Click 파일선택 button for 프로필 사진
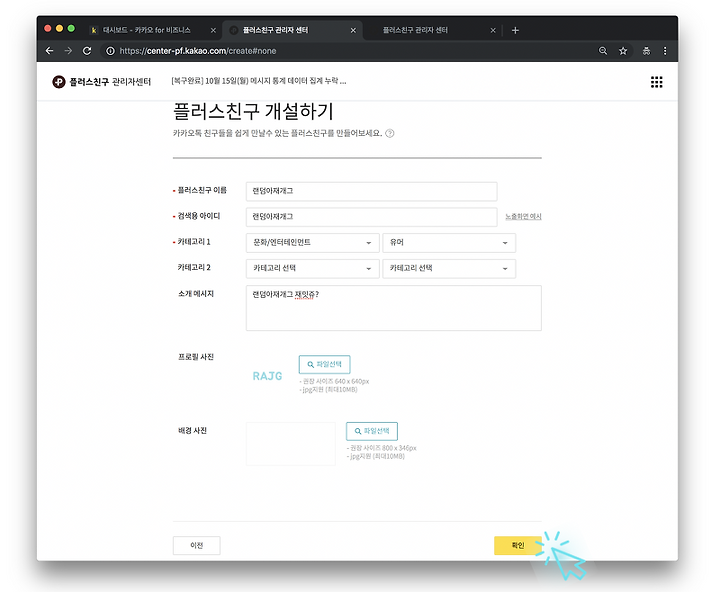The image size is (720, 592). 324,364
